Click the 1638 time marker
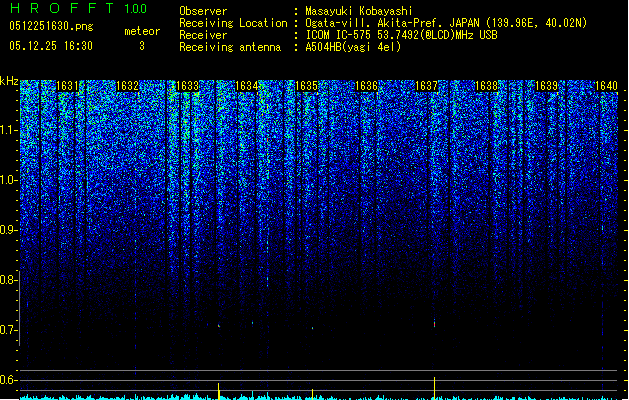629x400 pixels. click(486, 86)
